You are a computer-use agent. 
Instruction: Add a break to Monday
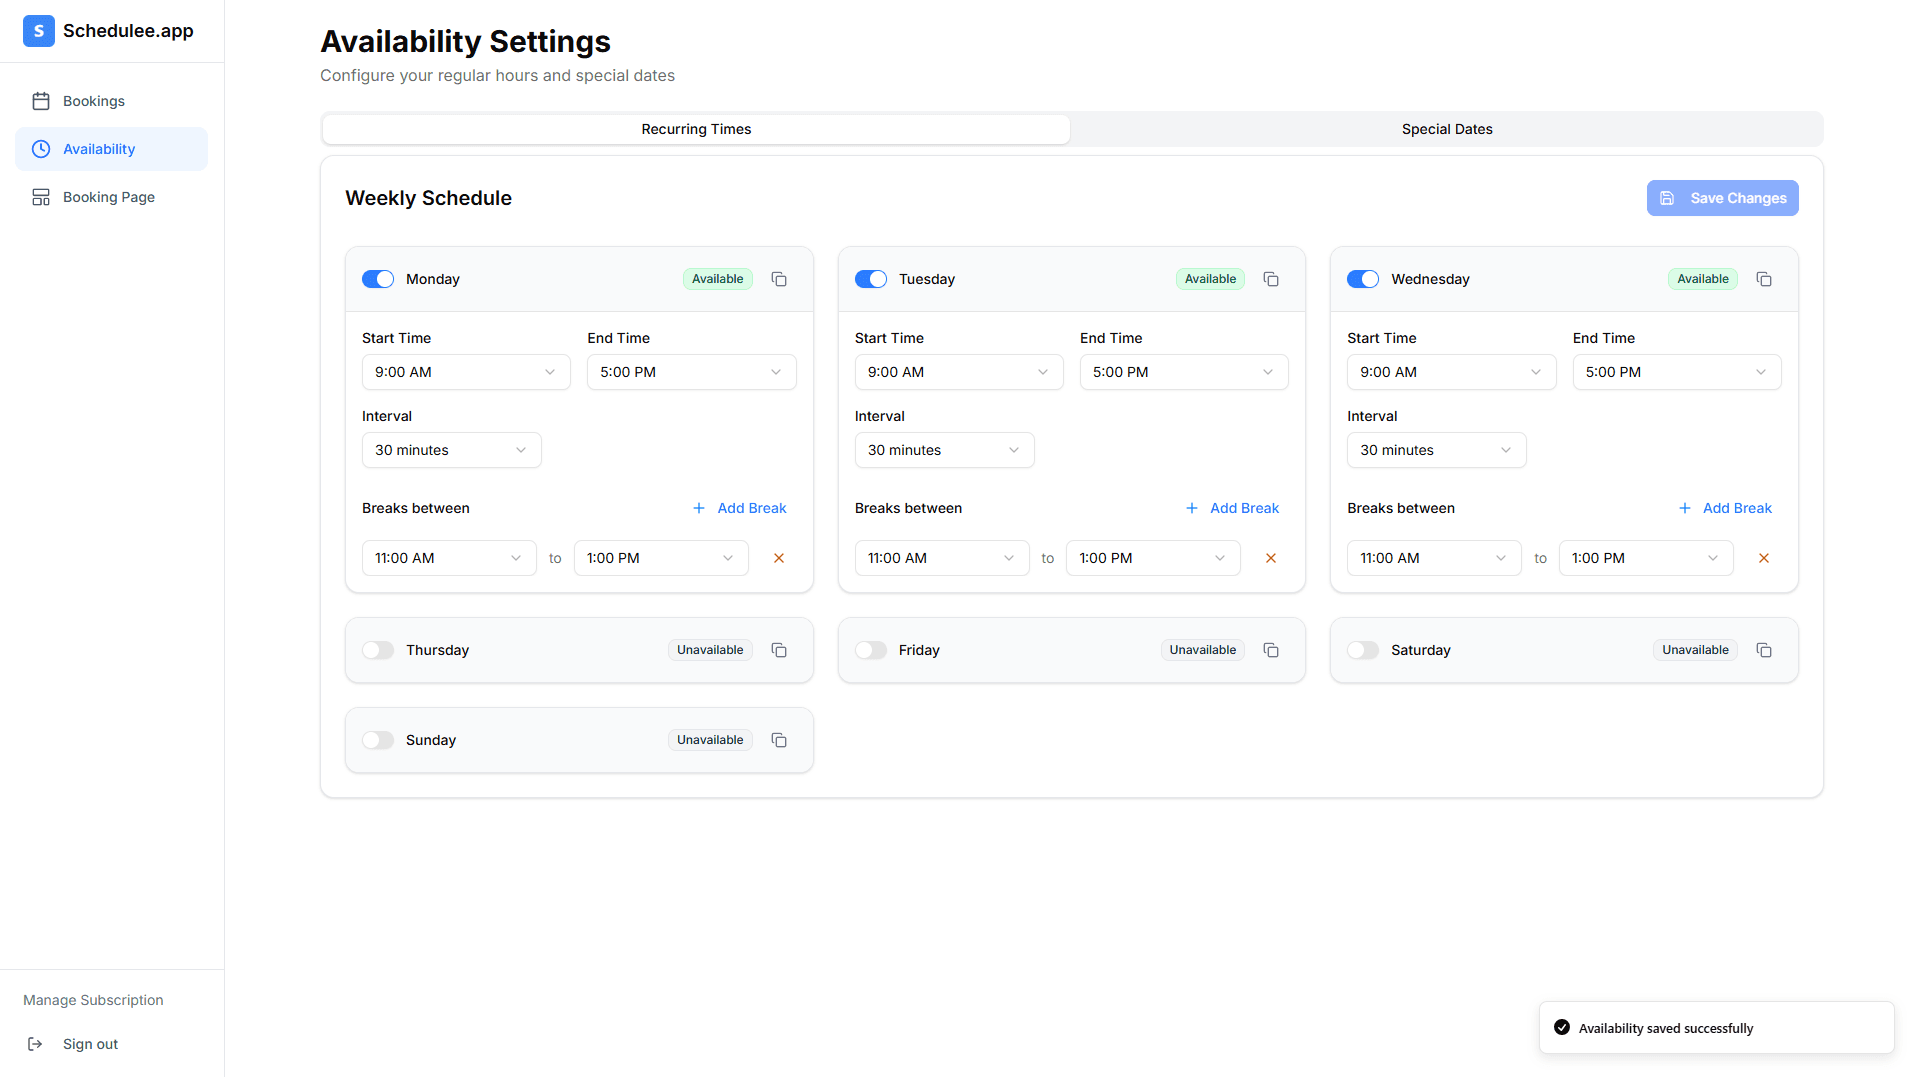[739, 508]
